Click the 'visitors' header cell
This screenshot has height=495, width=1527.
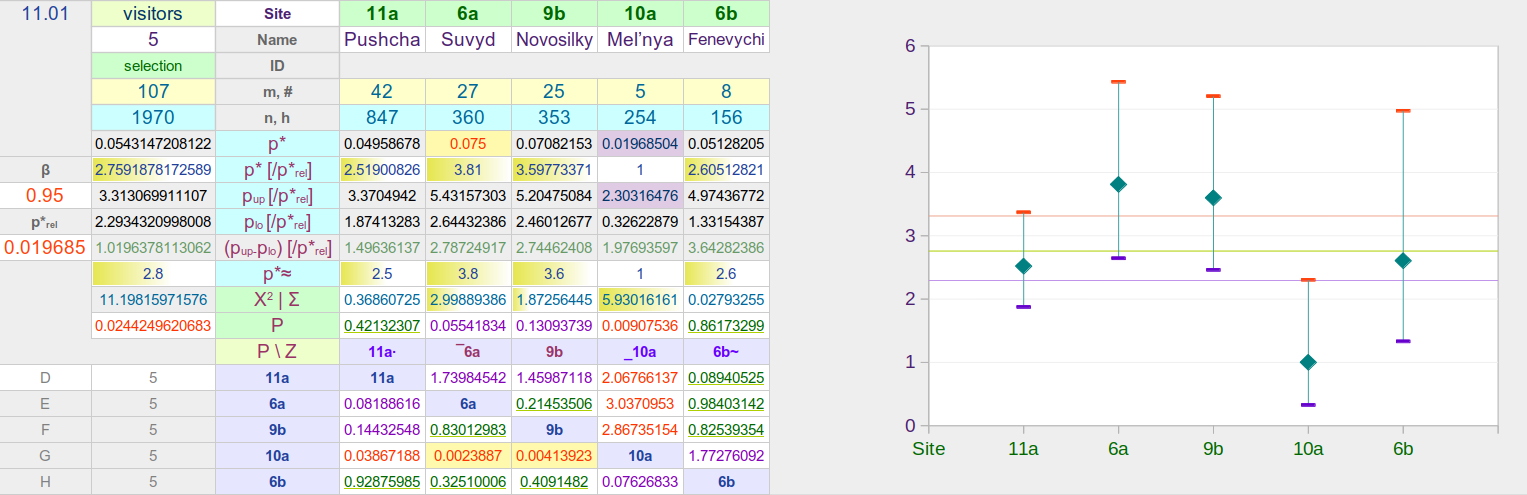coord(153,14)
